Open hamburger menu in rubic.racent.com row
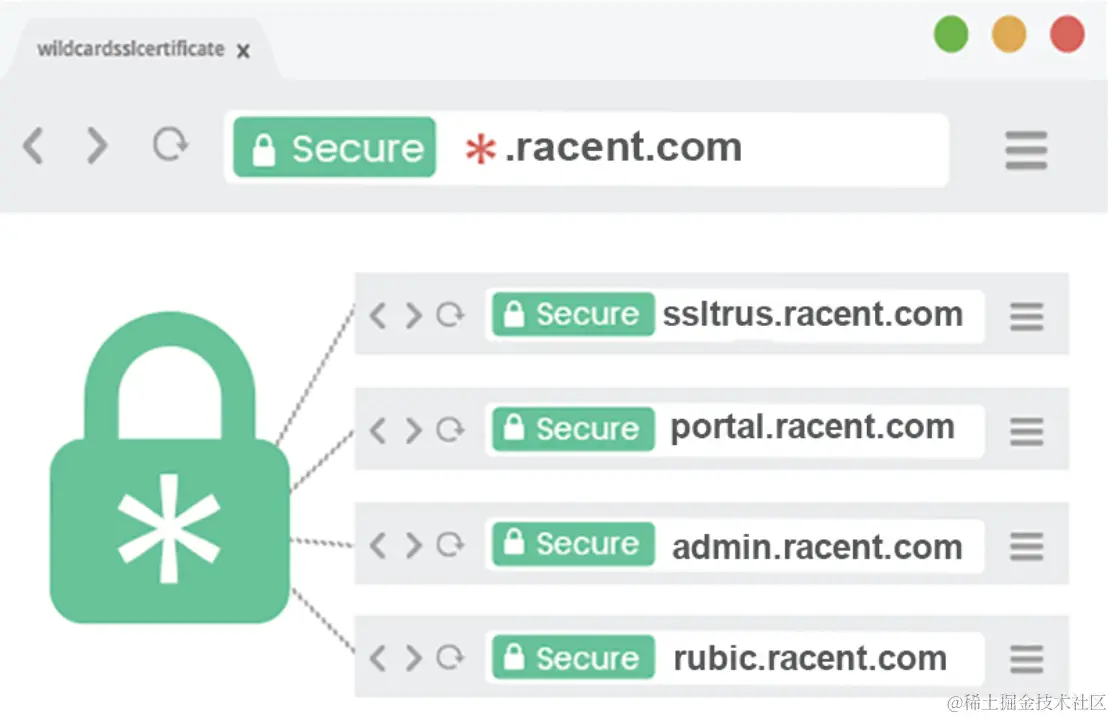Screen dimensions: 1113x719 point(1026,659)
